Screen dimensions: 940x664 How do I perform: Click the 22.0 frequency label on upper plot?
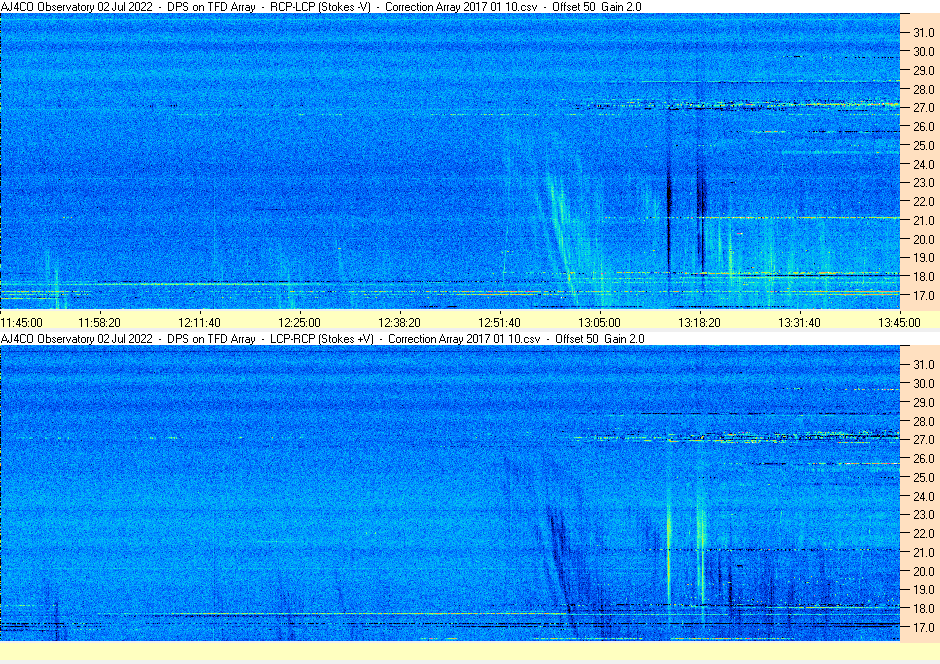click(923, 201)
